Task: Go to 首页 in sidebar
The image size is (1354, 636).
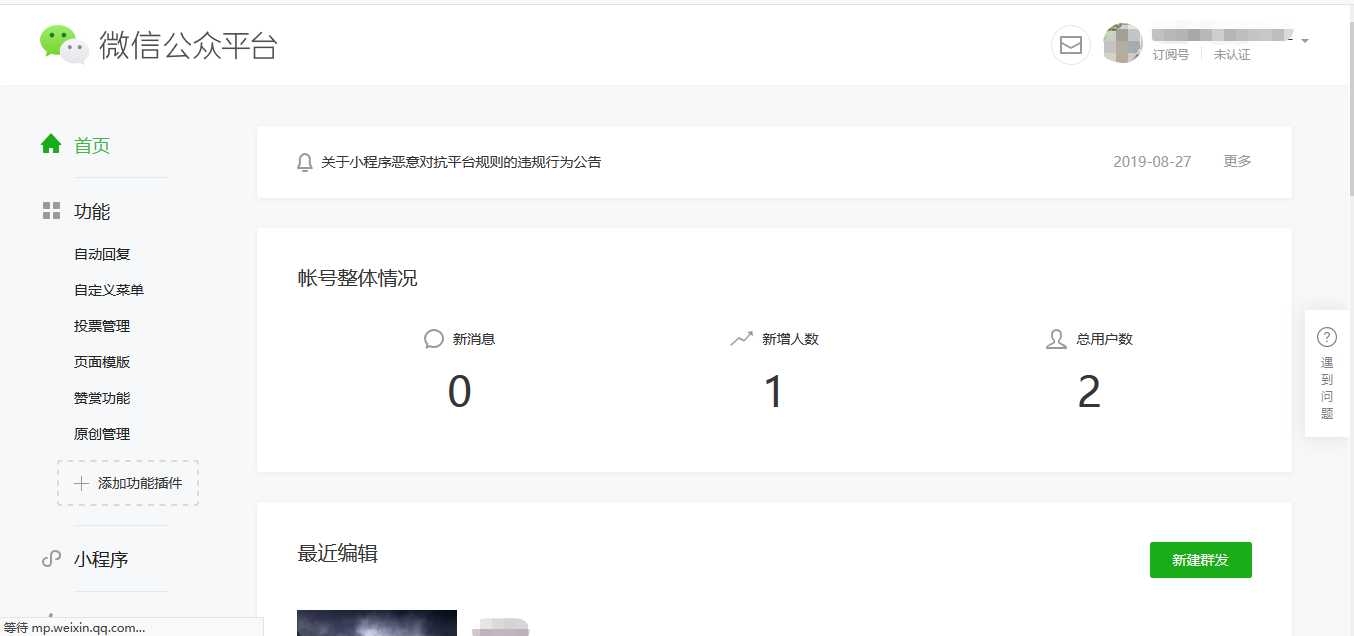Action: (x=92, y=146)
